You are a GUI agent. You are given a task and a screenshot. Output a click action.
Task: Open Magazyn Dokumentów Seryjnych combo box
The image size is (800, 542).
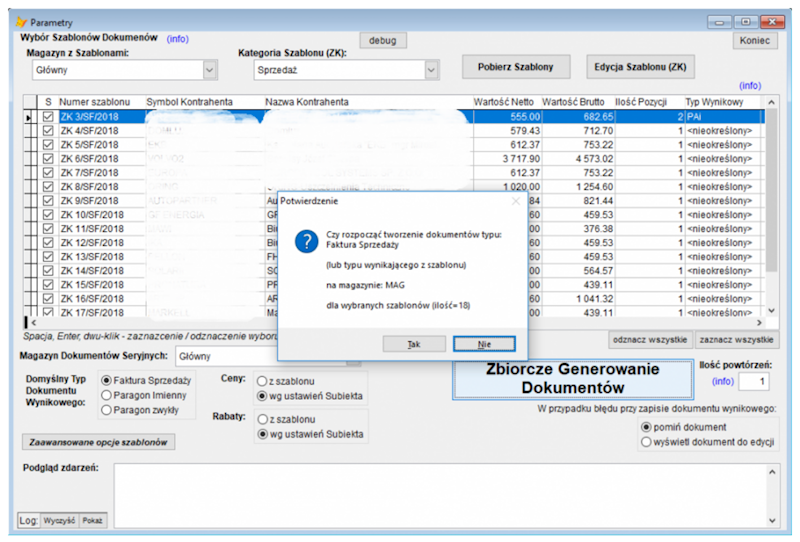[268, 356]
